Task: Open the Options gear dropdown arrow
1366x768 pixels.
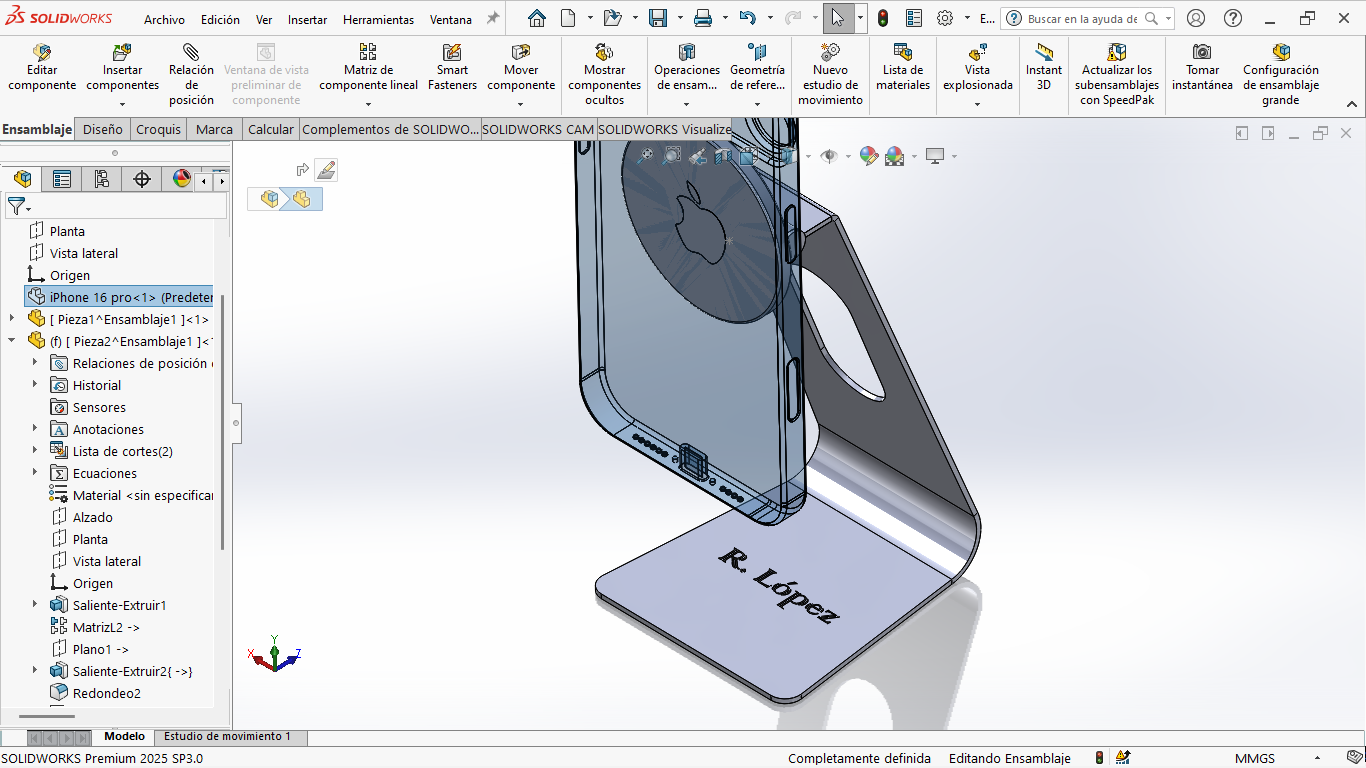Action: click(x=967, y=18)
